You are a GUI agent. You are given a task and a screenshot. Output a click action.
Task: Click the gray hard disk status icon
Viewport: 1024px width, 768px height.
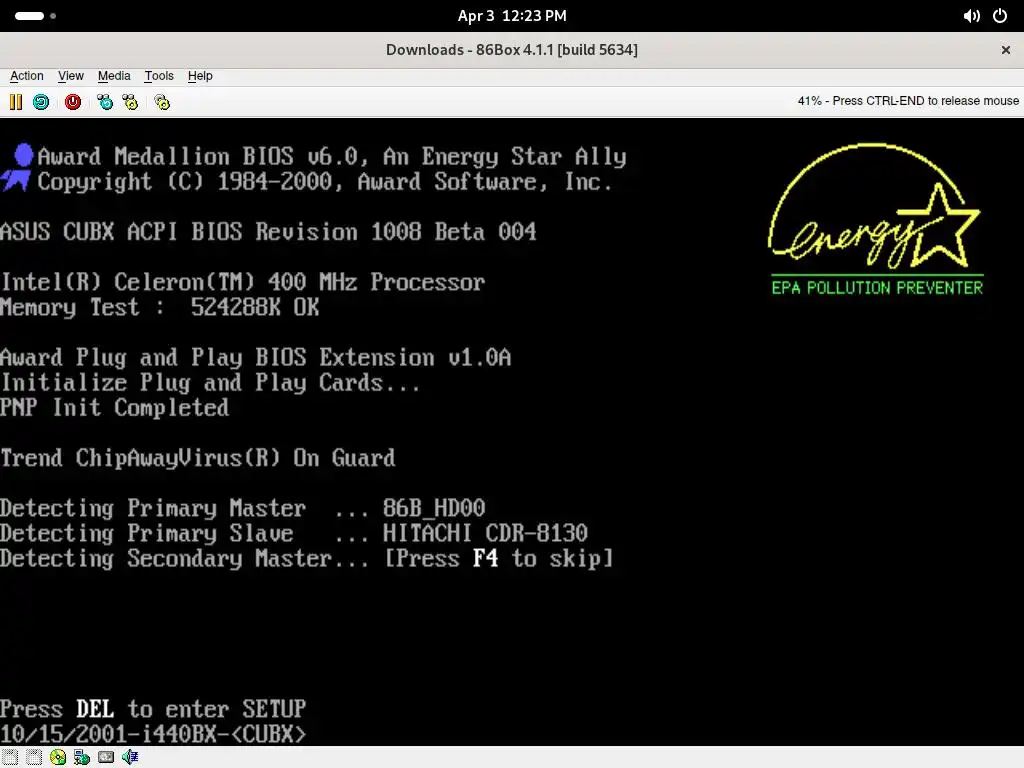tap(106, 757)
